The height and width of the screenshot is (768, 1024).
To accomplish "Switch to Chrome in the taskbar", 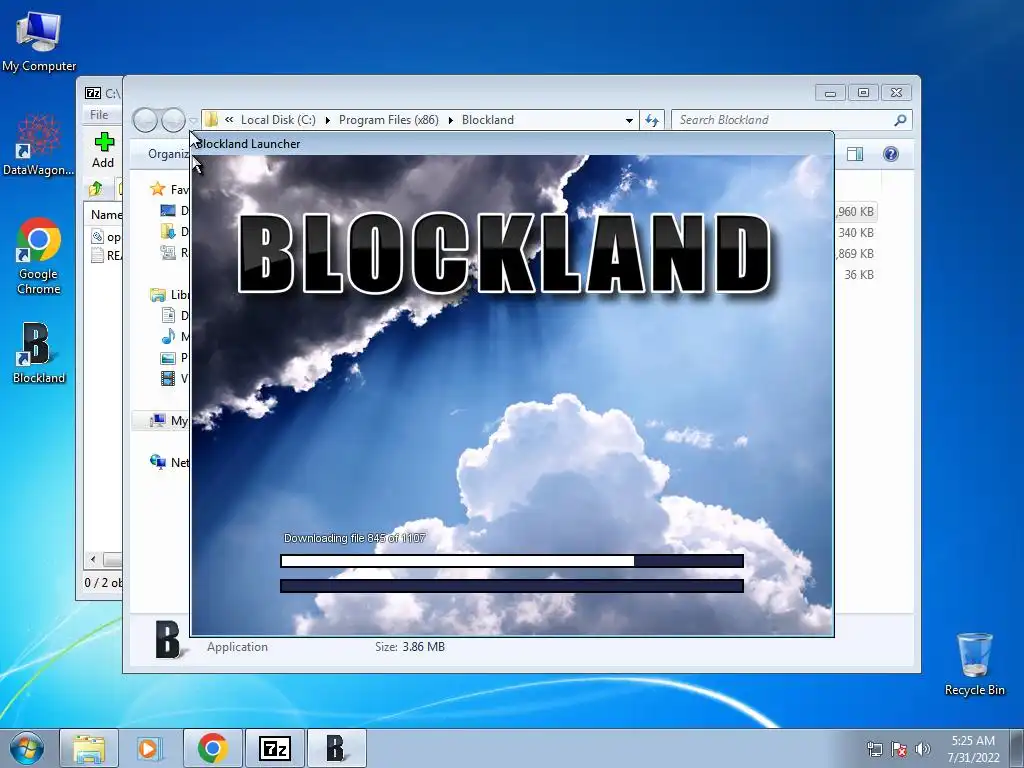I will point(212,748).
